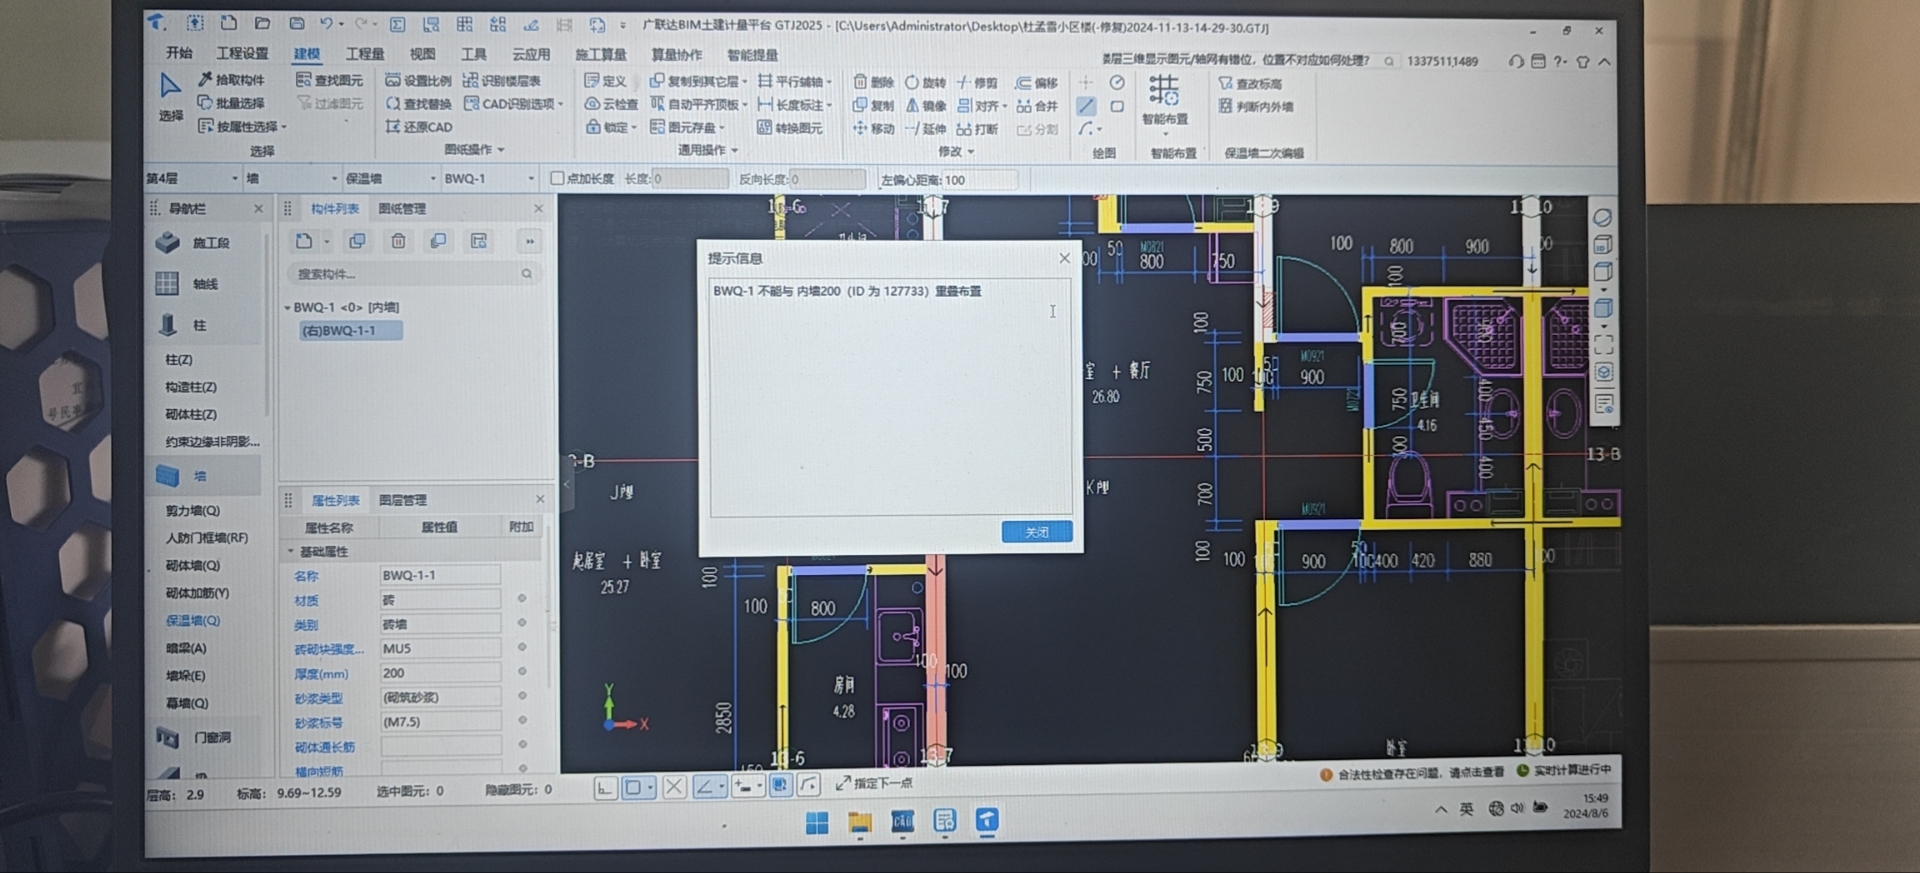Open the Windows Start menu

coord(817,822)
